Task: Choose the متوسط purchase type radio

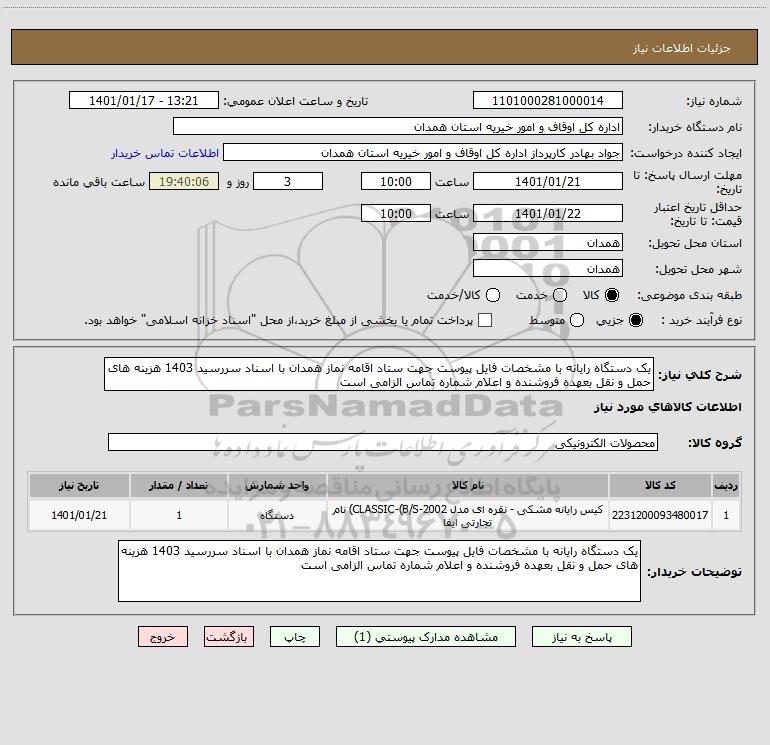Action: (x=577, y=320)
